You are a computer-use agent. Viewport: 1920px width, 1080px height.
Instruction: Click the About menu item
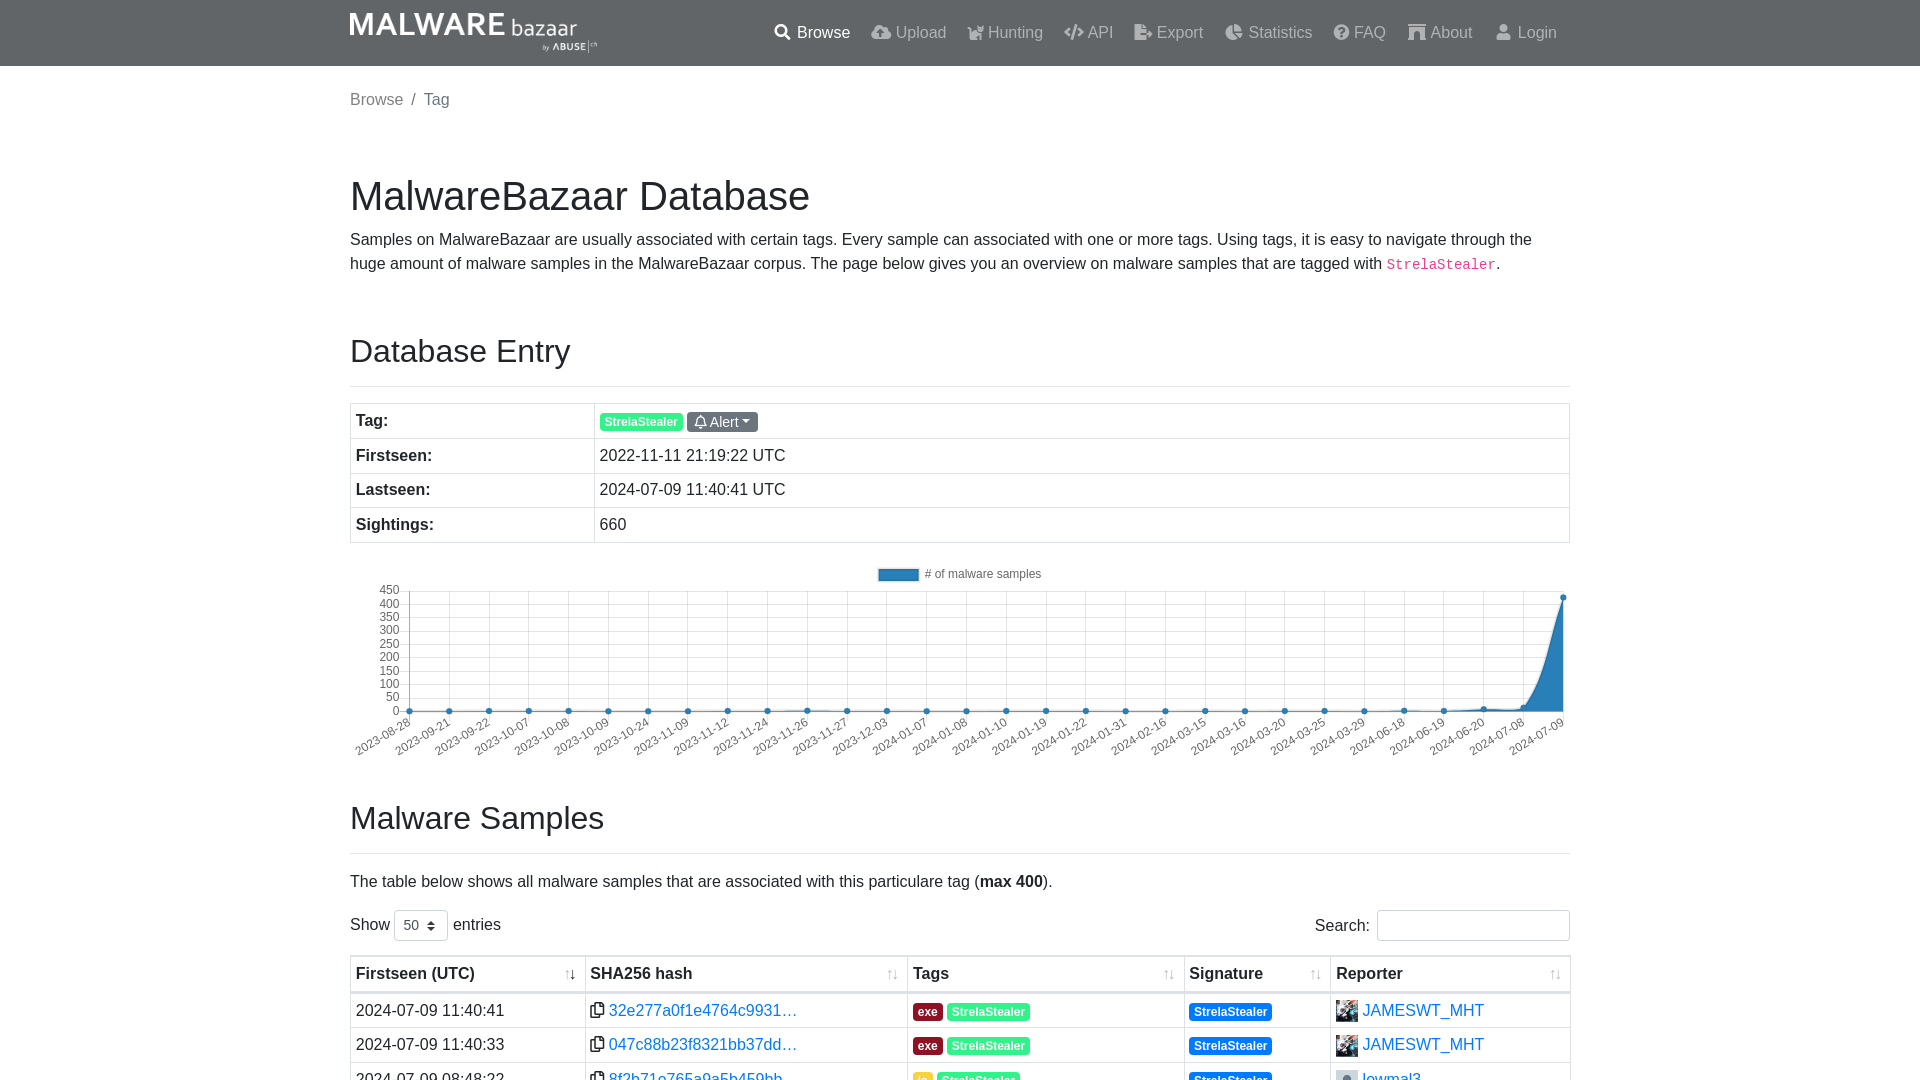[1440, 33]
